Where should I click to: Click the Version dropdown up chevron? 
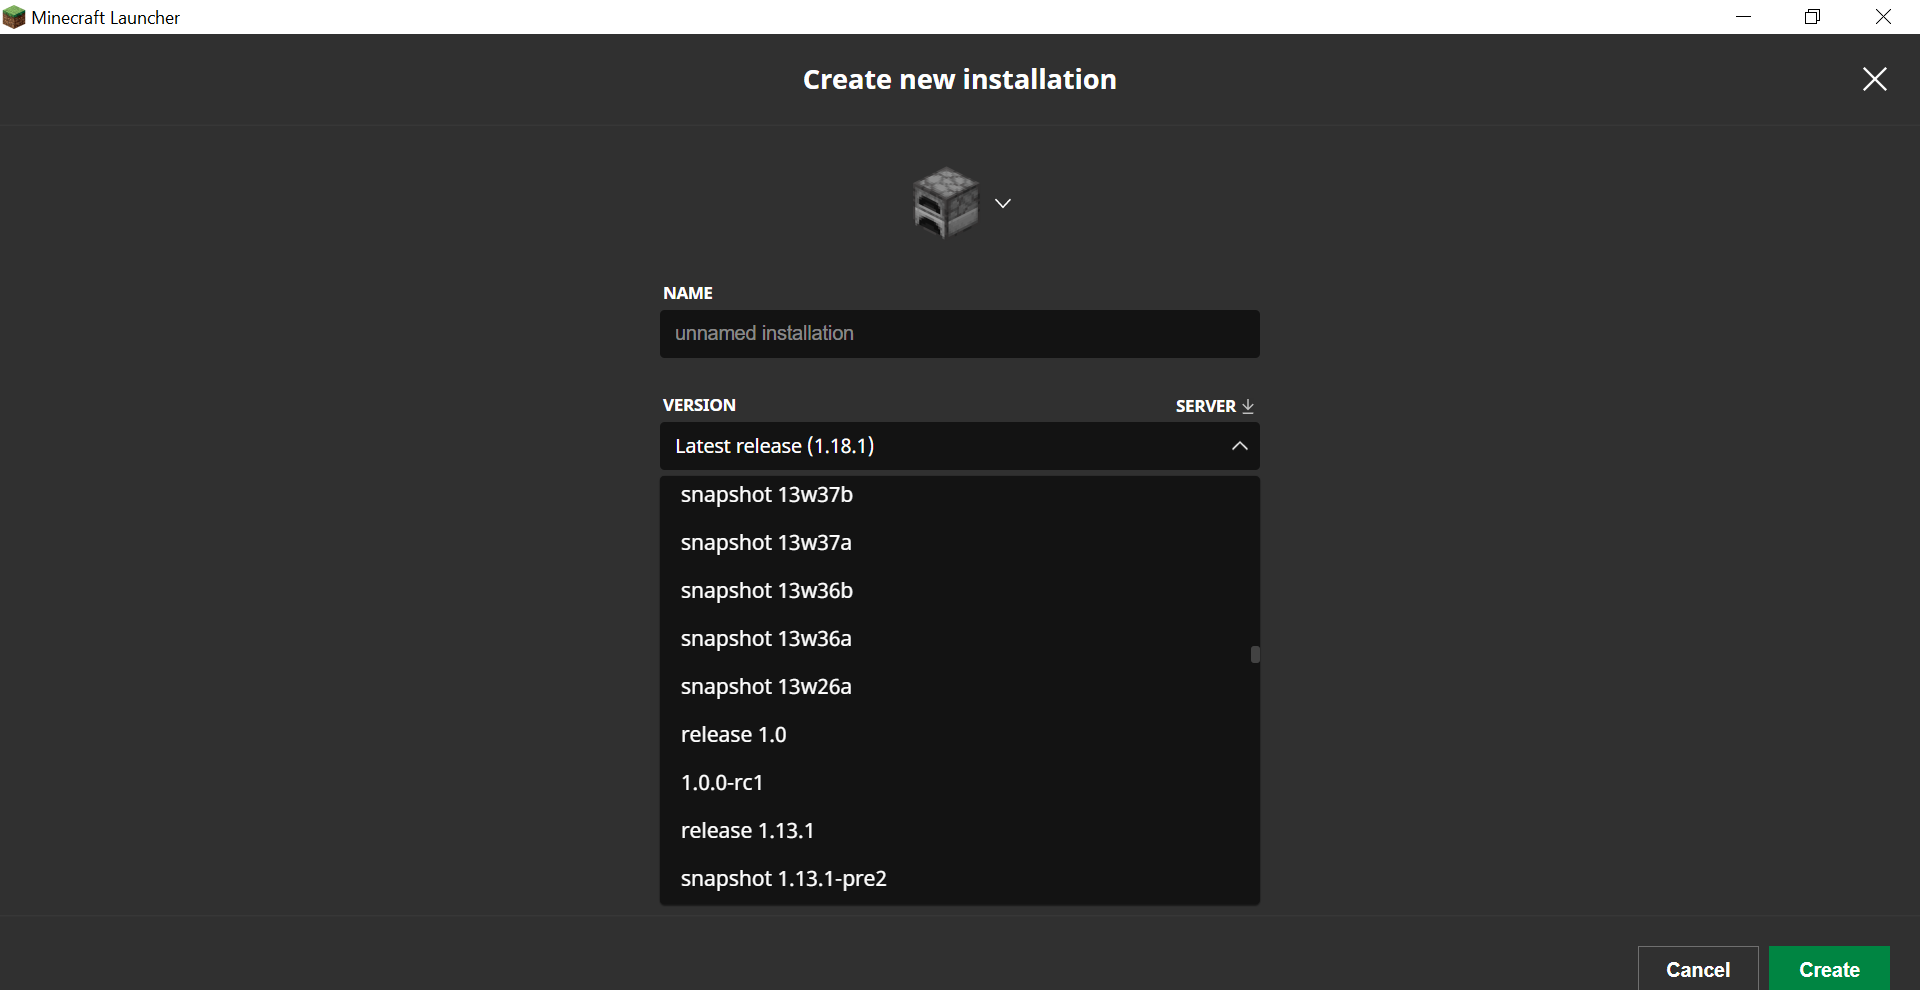(x=1239, y=446)
